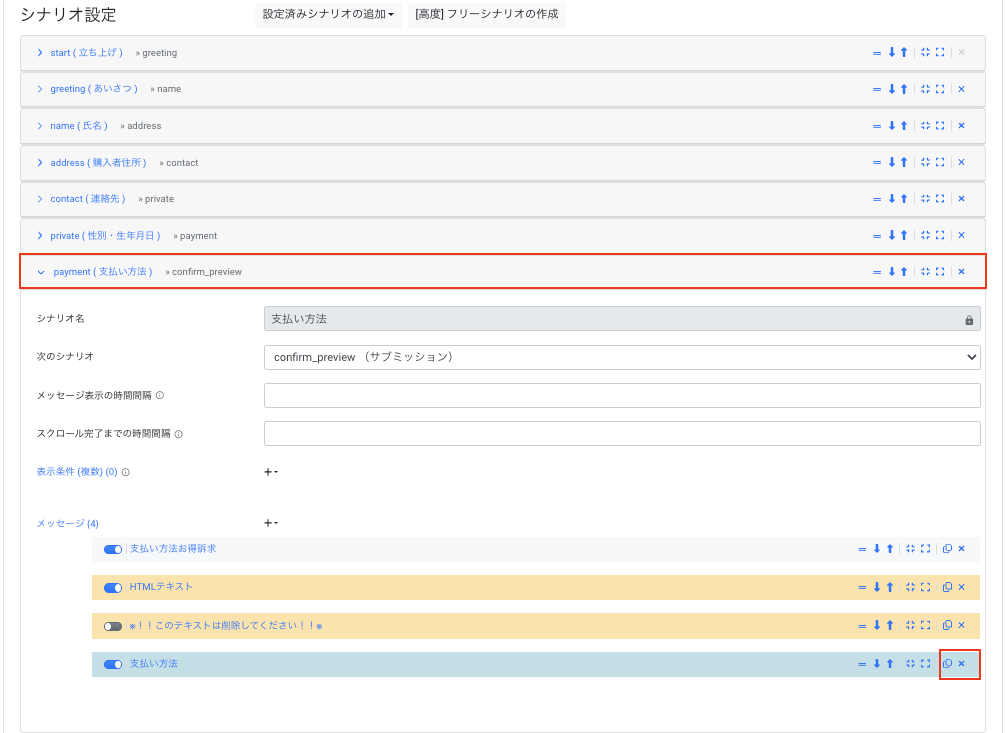This screenshot has width=1007, height=733.
Task: Info icon next to スクロール完了までの時間間隔
Action: click(179, 434)
